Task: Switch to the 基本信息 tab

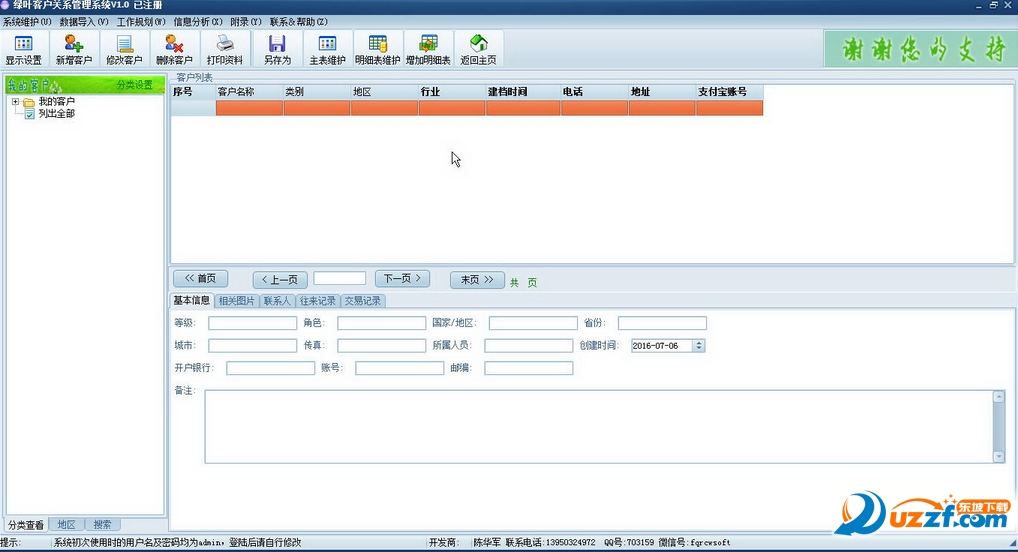Action: point(192,300)
